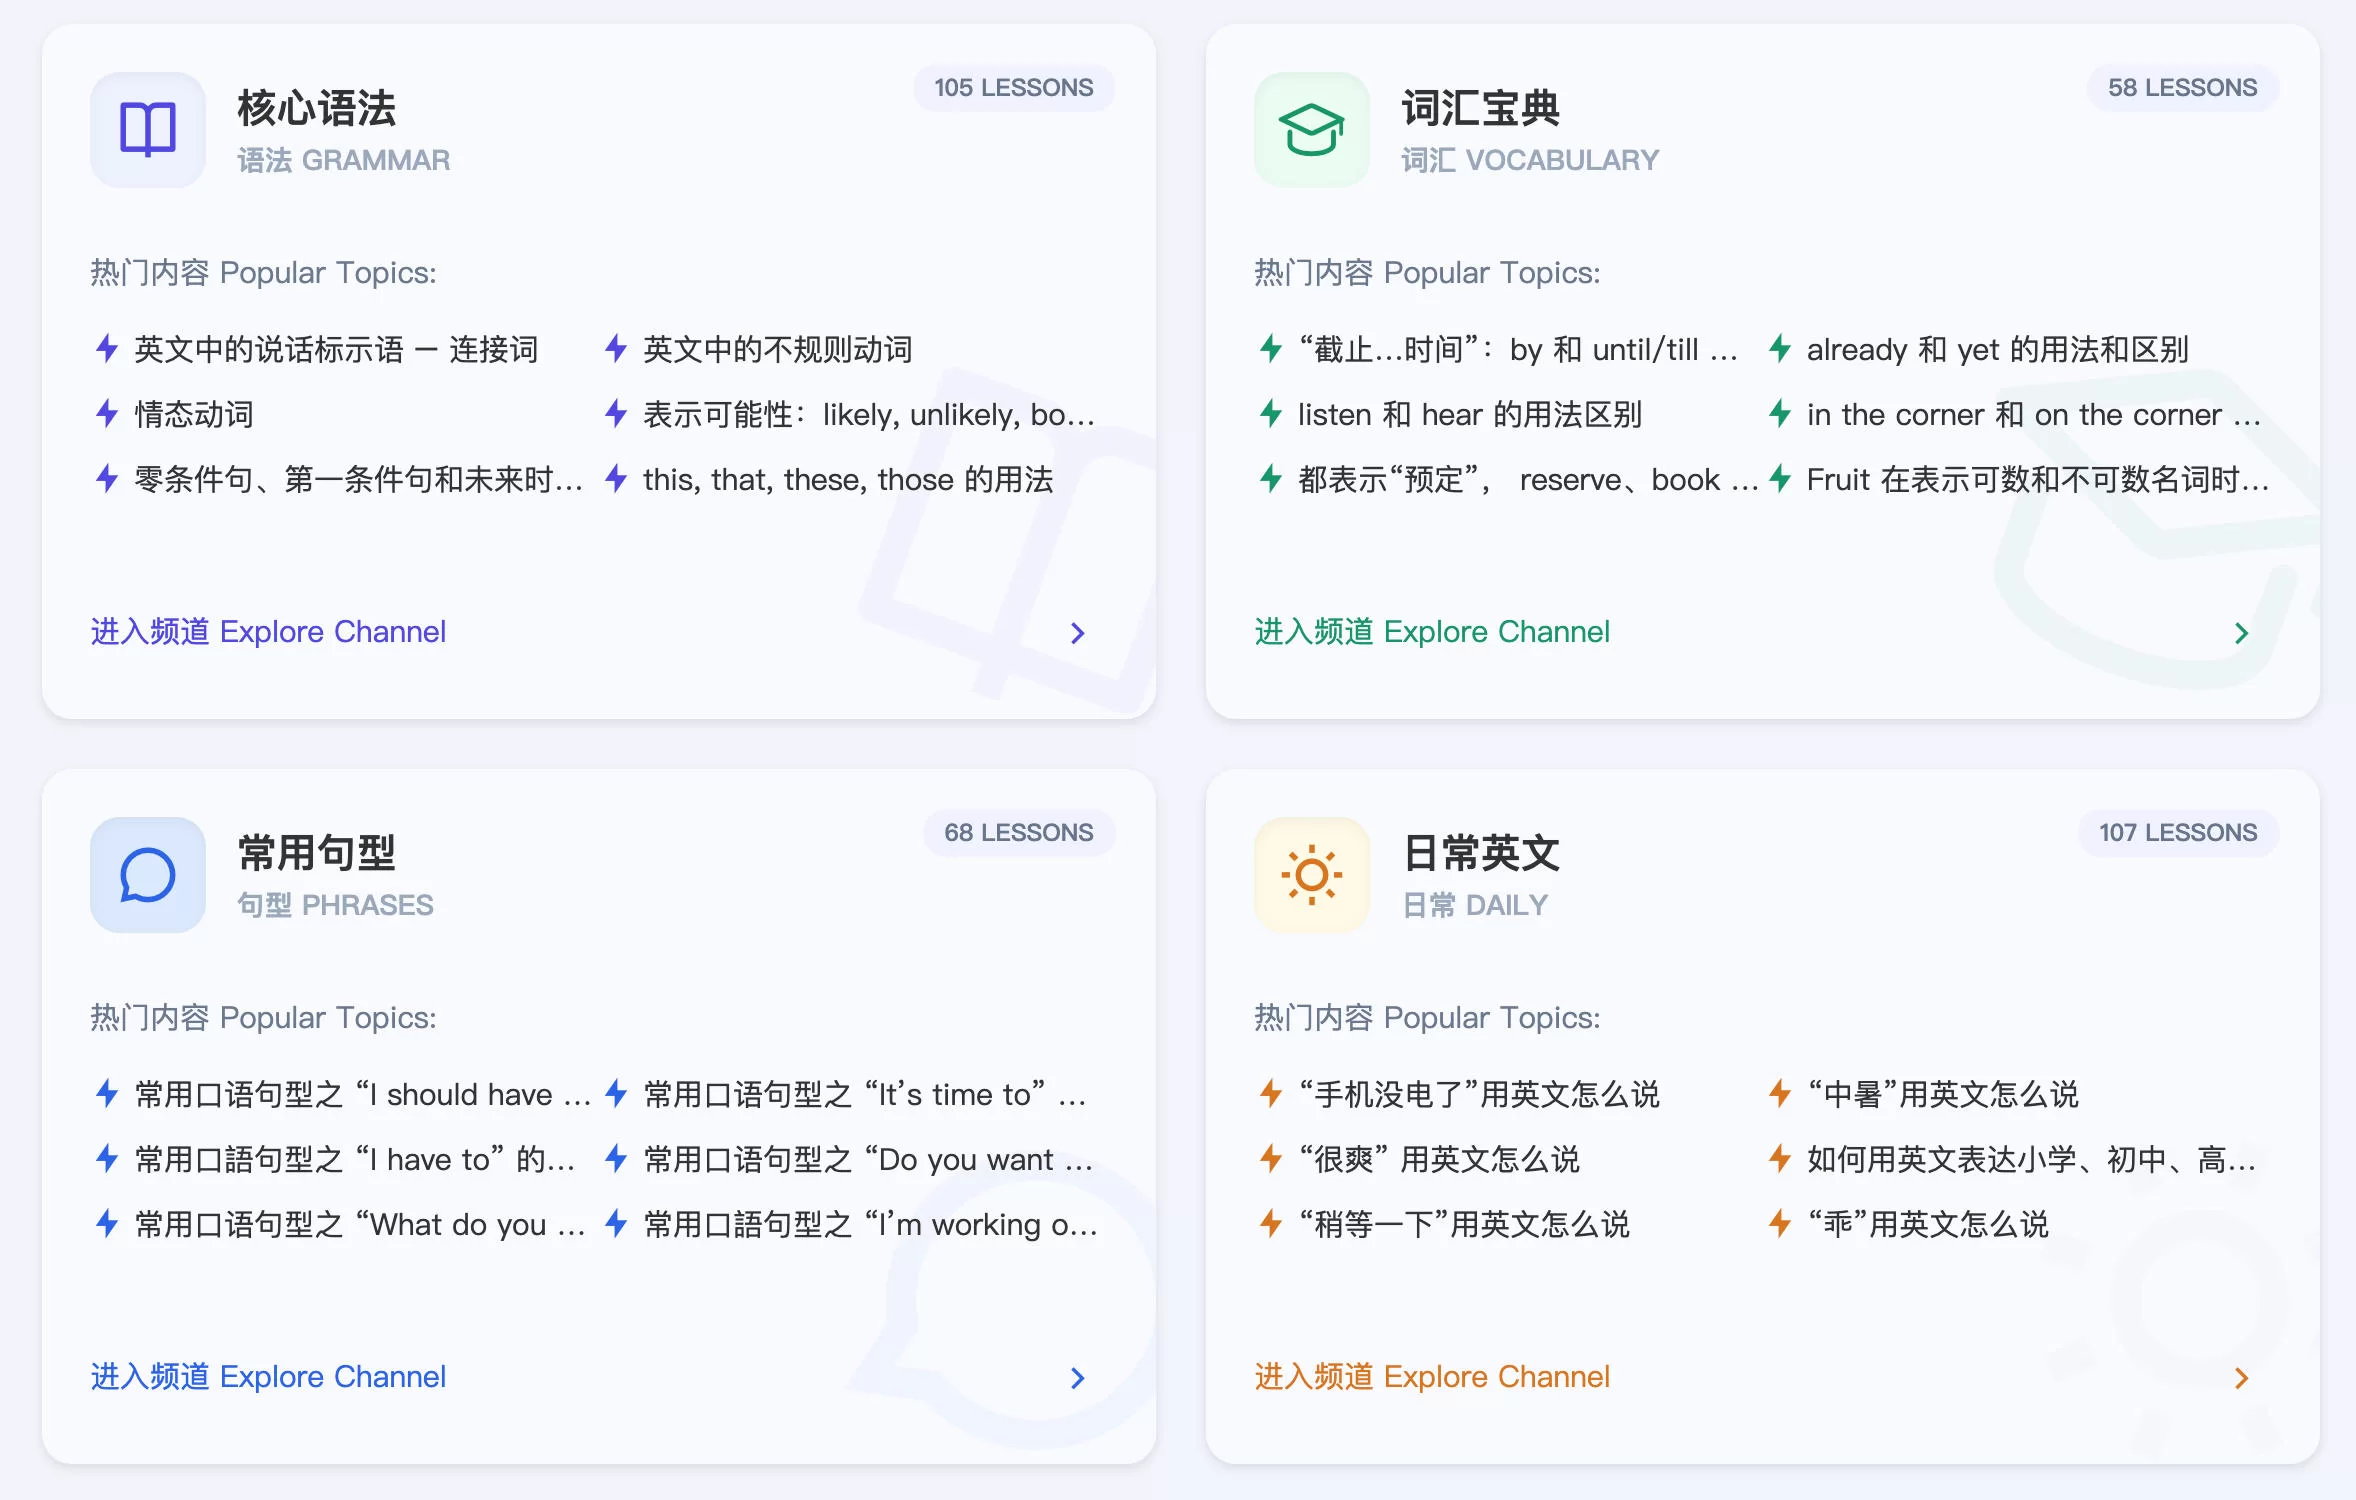The image size is (2356, 1500).
Task: Click the 105 LESSONS badge
Action: coord(1013,88)
